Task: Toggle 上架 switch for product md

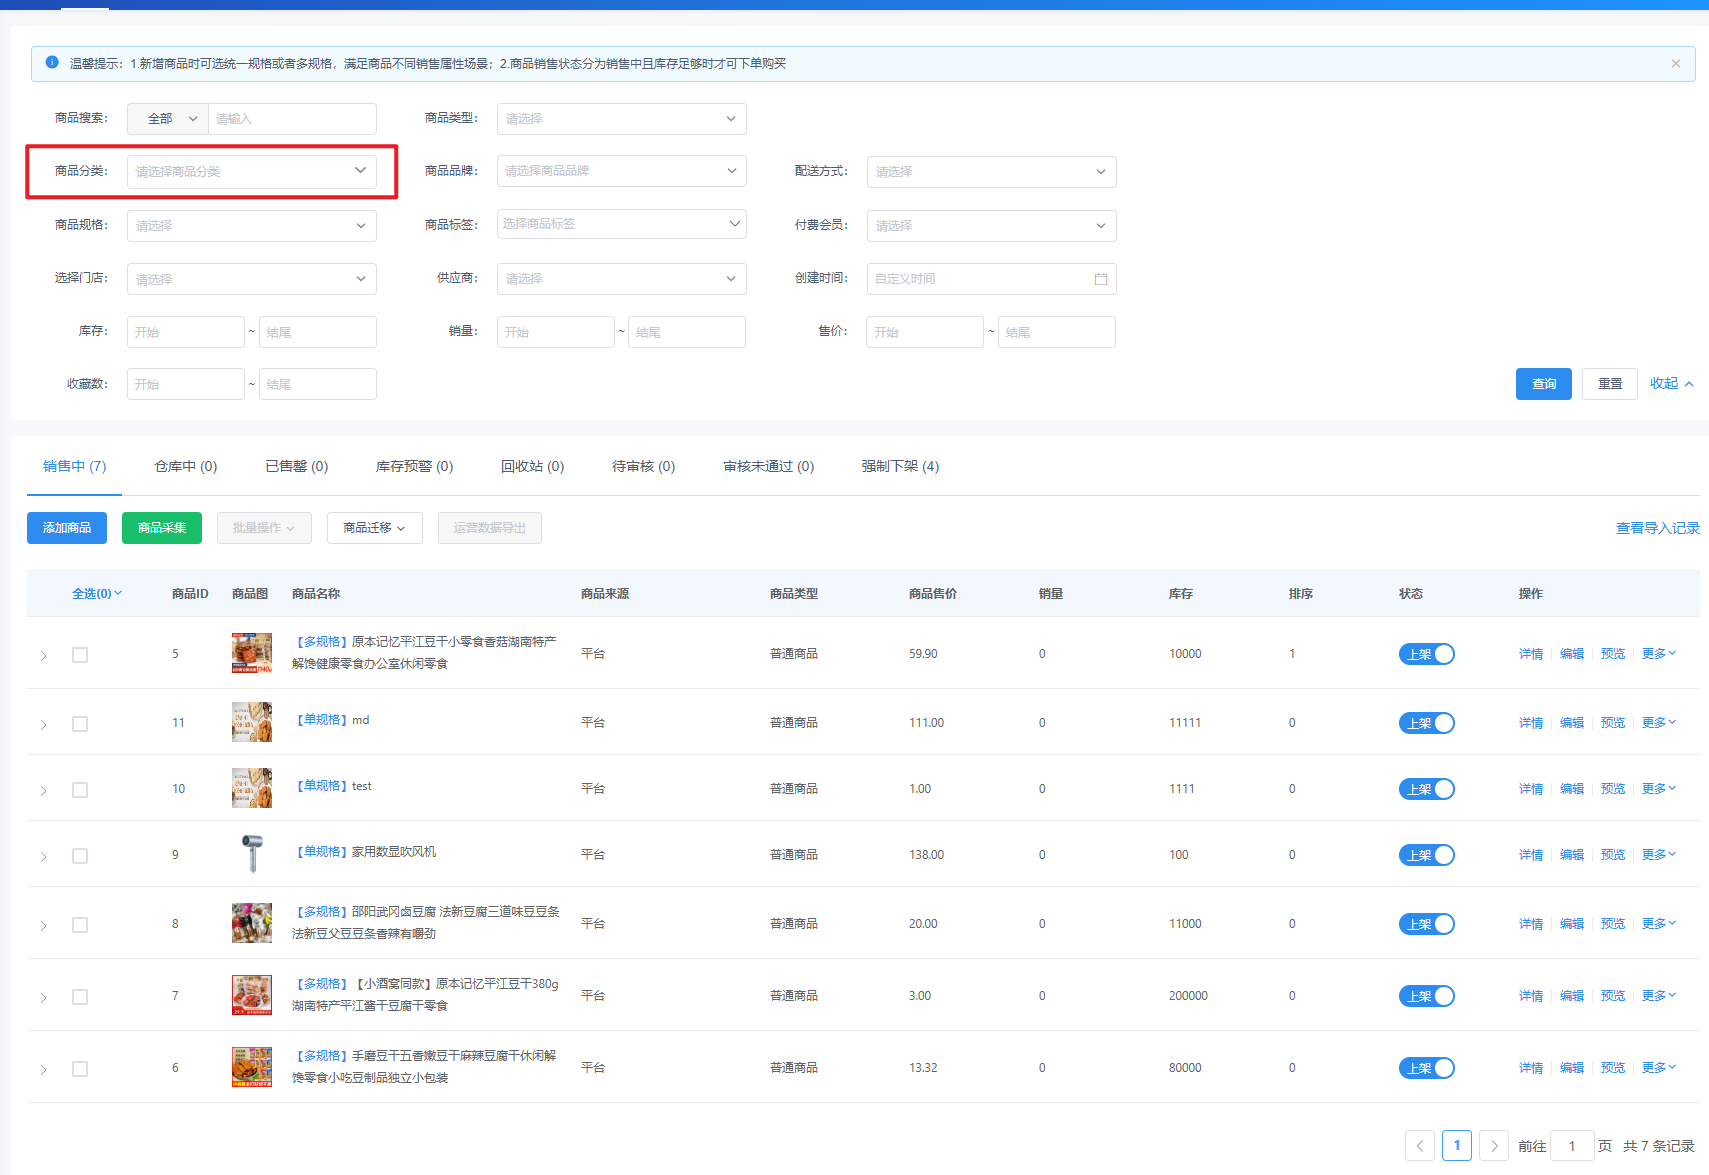Action: pyautogui.click(x=1426, y=723)
